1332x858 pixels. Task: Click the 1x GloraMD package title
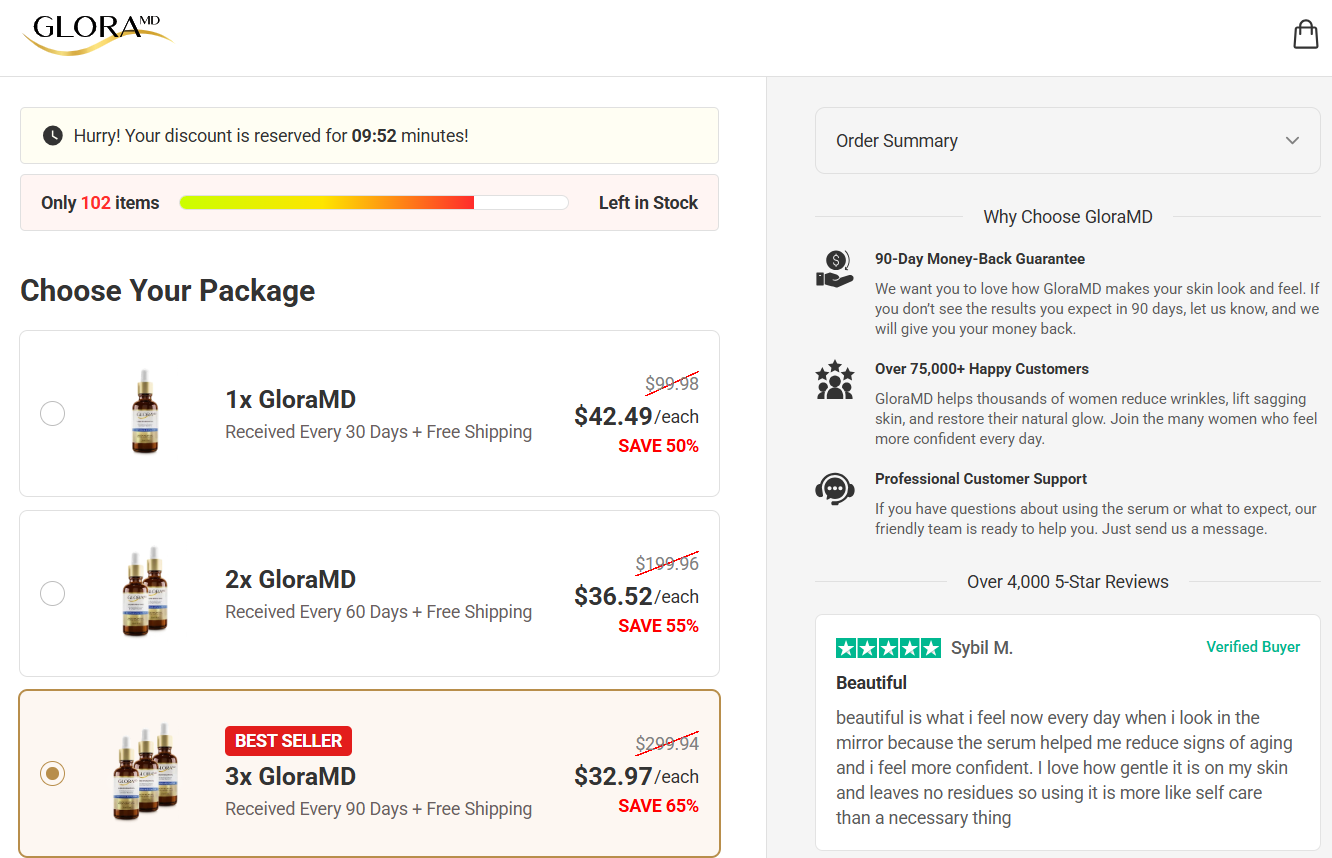point(290,400)
